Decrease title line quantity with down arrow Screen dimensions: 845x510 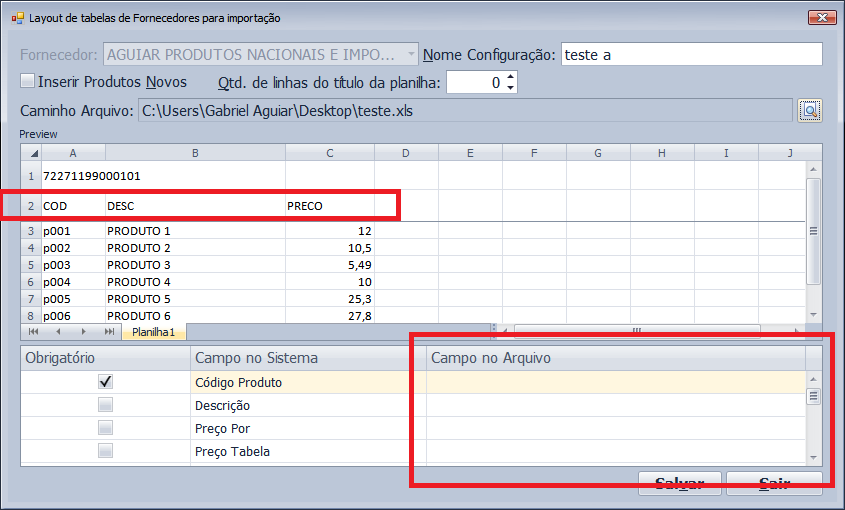511,88
